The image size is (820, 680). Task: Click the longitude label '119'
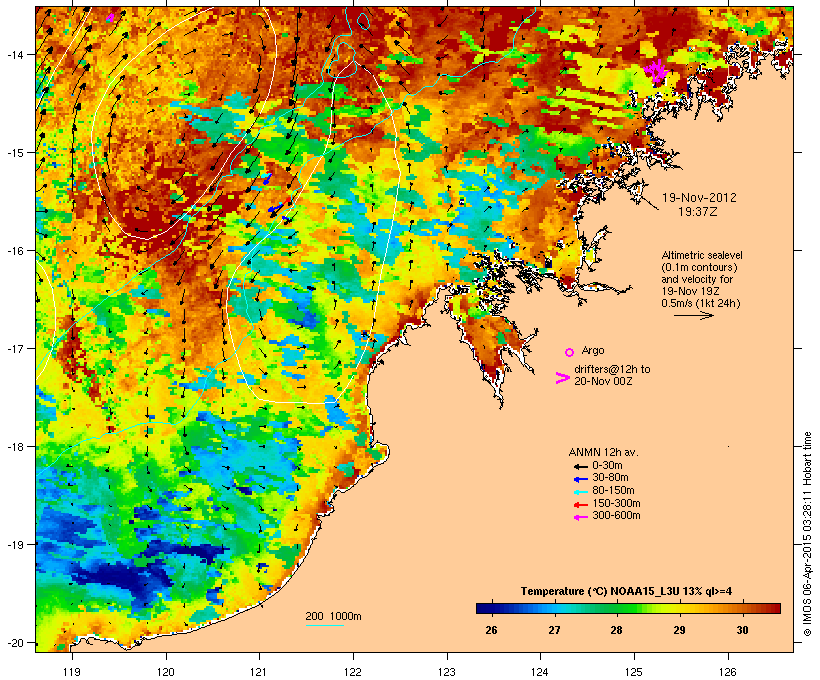coord(72,672)
